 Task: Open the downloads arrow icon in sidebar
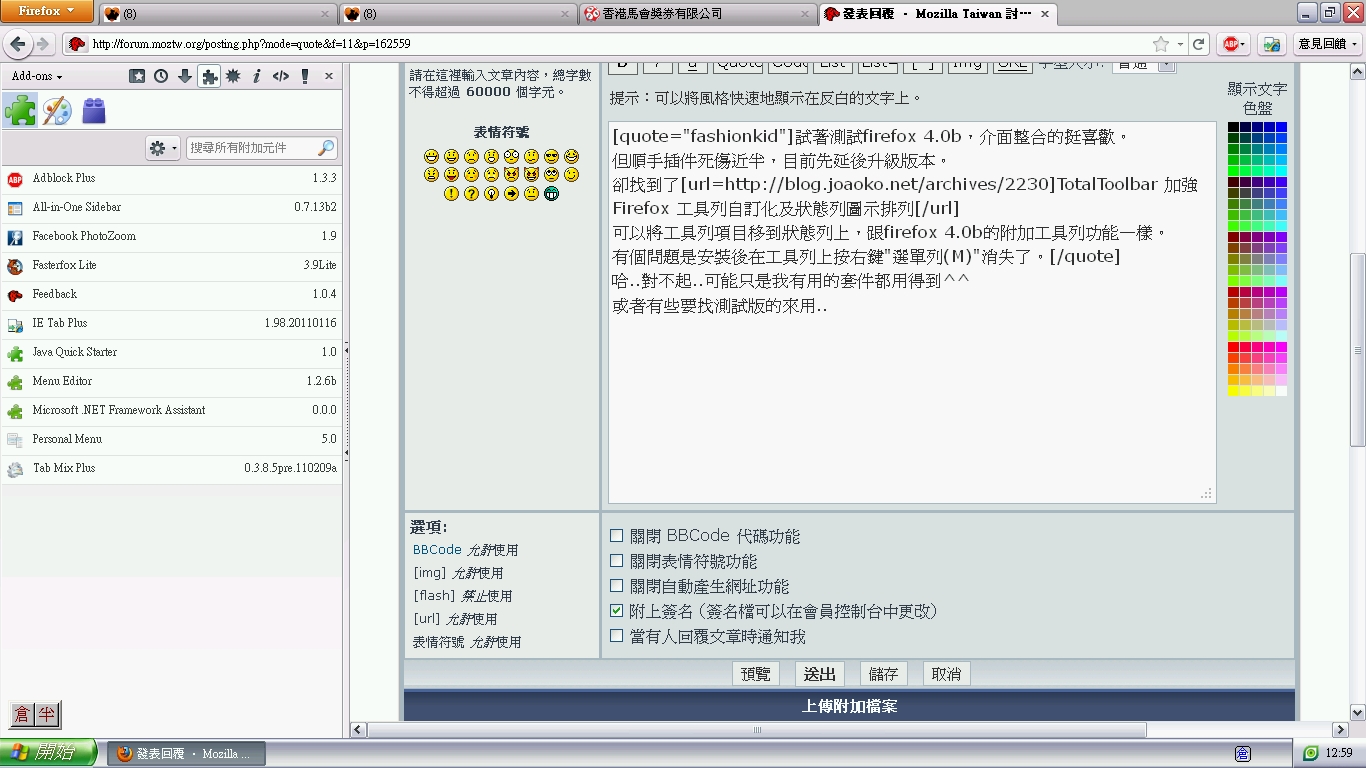point(185,76)
